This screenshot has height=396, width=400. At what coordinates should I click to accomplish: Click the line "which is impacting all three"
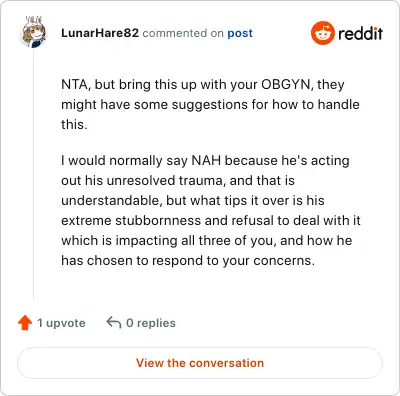pos(207,241)
